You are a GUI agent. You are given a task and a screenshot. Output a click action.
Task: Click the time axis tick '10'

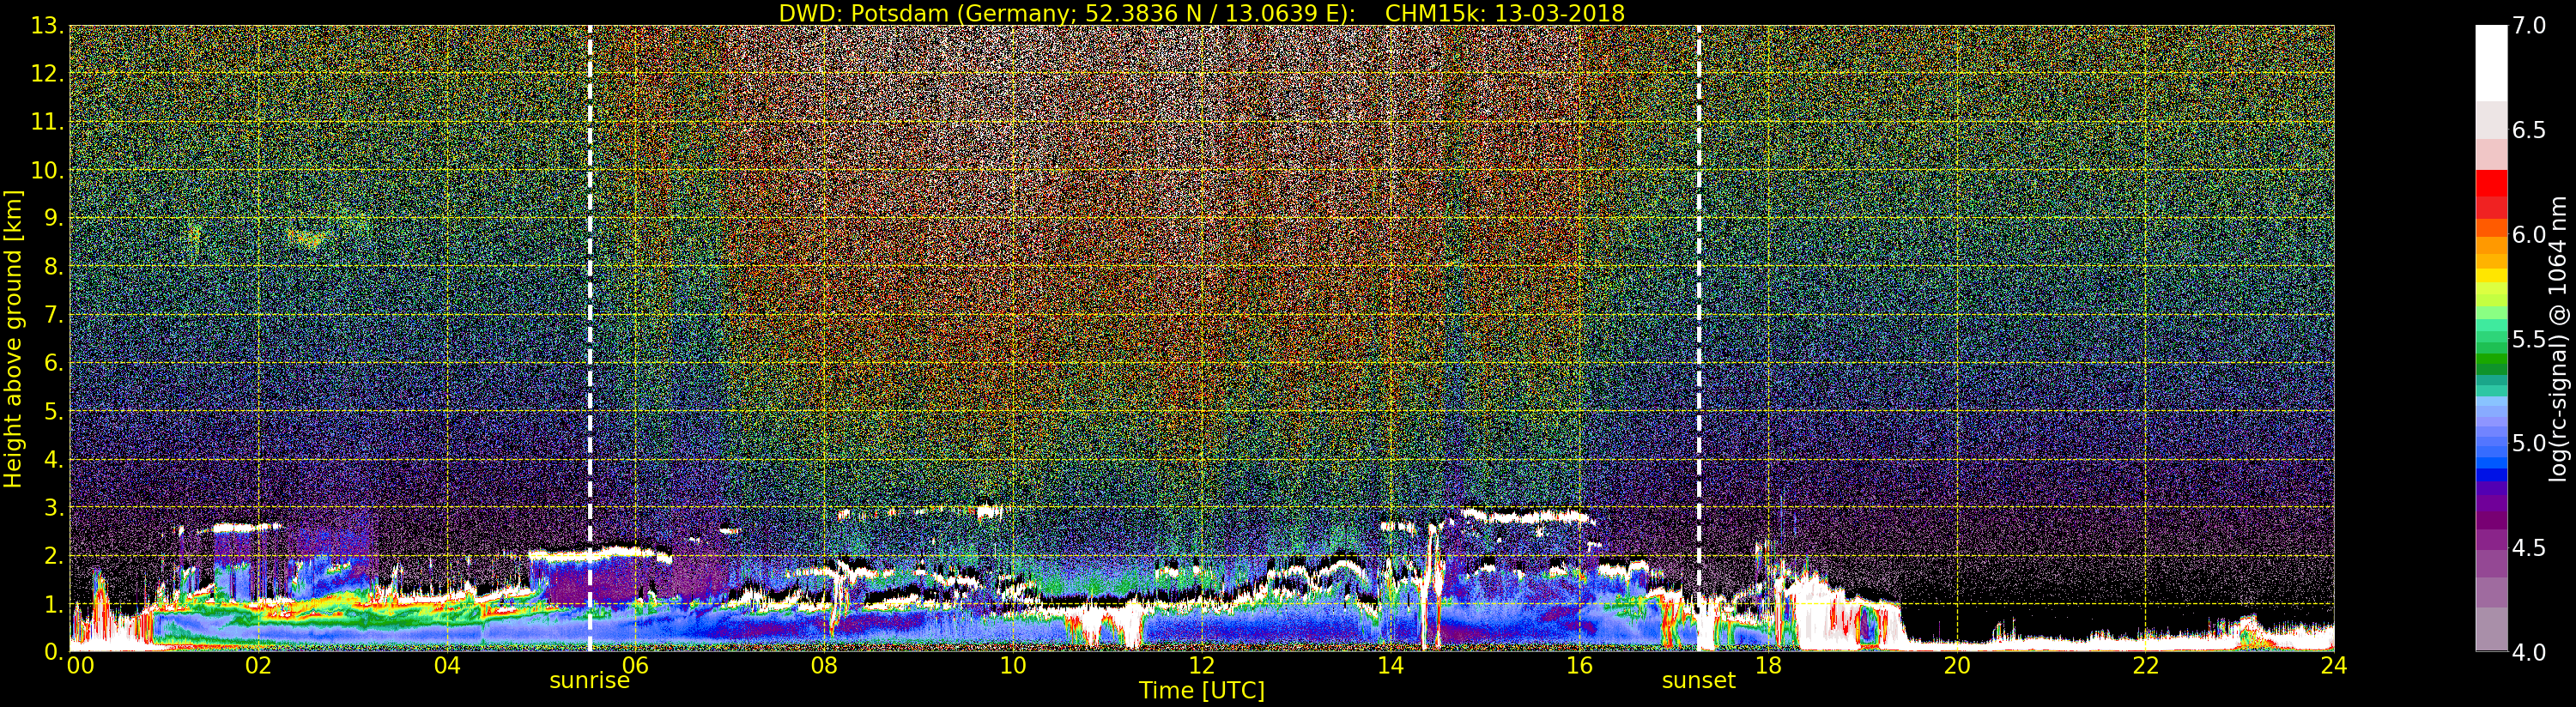(x=1013, y=666)
